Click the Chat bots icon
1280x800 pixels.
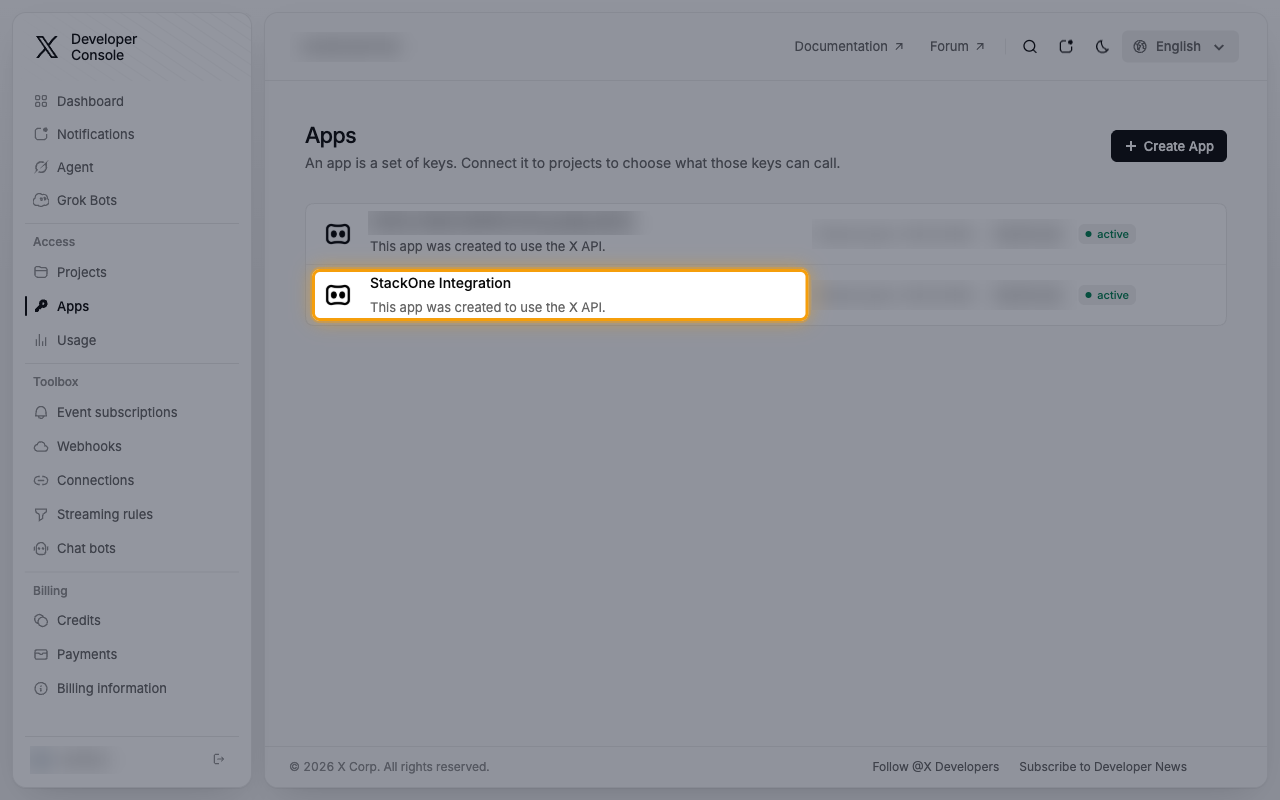[41, 548]
